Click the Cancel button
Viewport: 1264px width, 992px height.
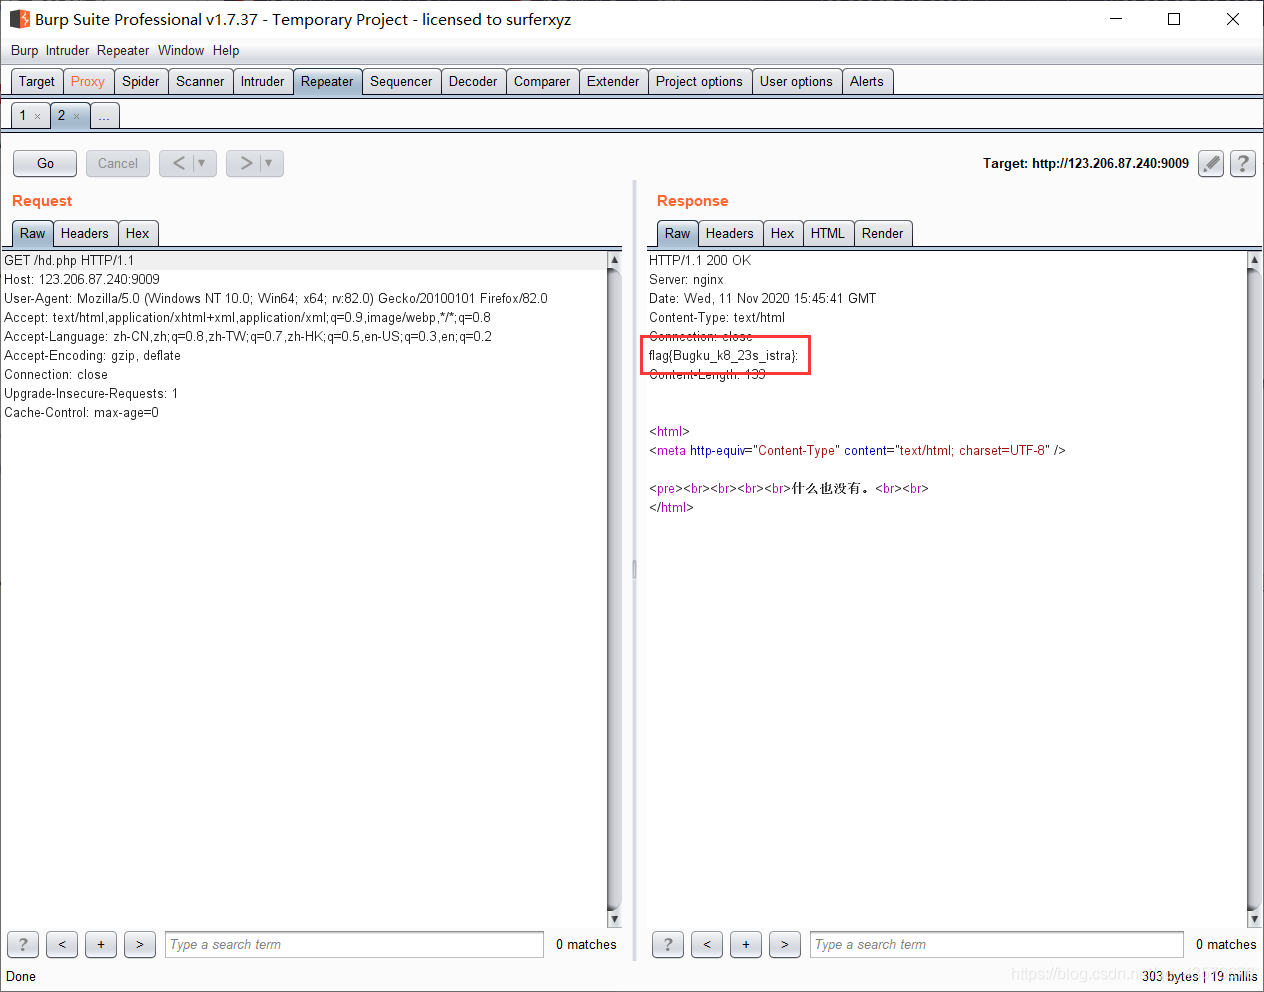point(118,163)
